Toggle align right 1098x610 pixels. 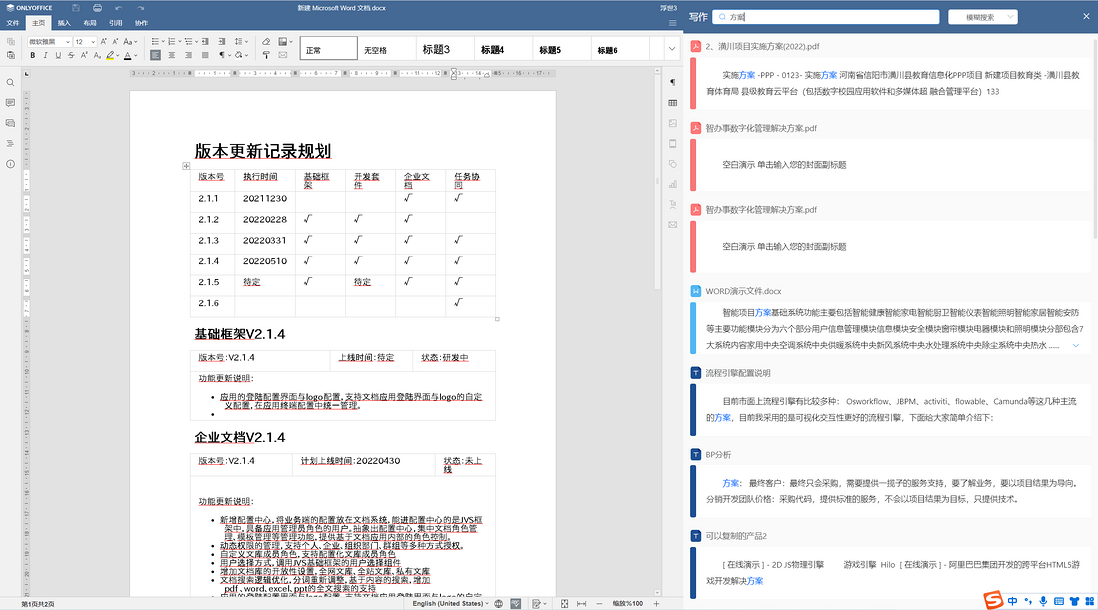[x=188, y=55]
